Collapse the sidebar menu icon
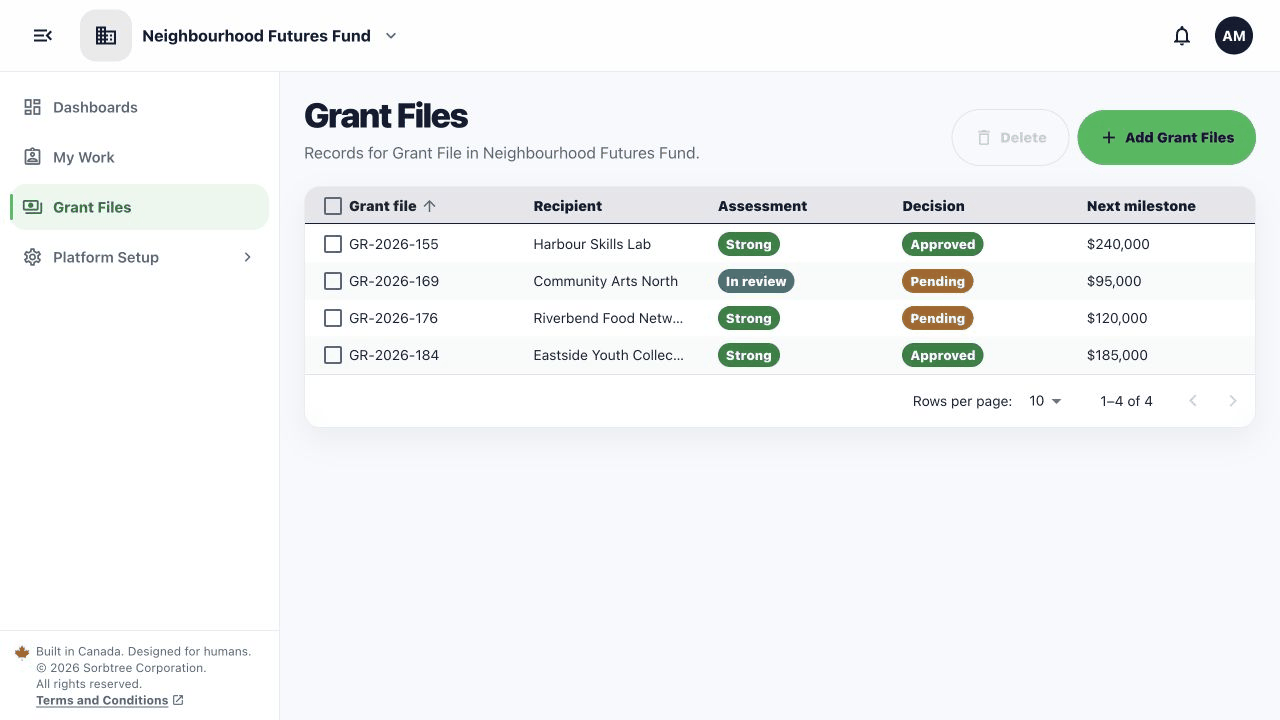1280x720 pixels. [42, 36]
